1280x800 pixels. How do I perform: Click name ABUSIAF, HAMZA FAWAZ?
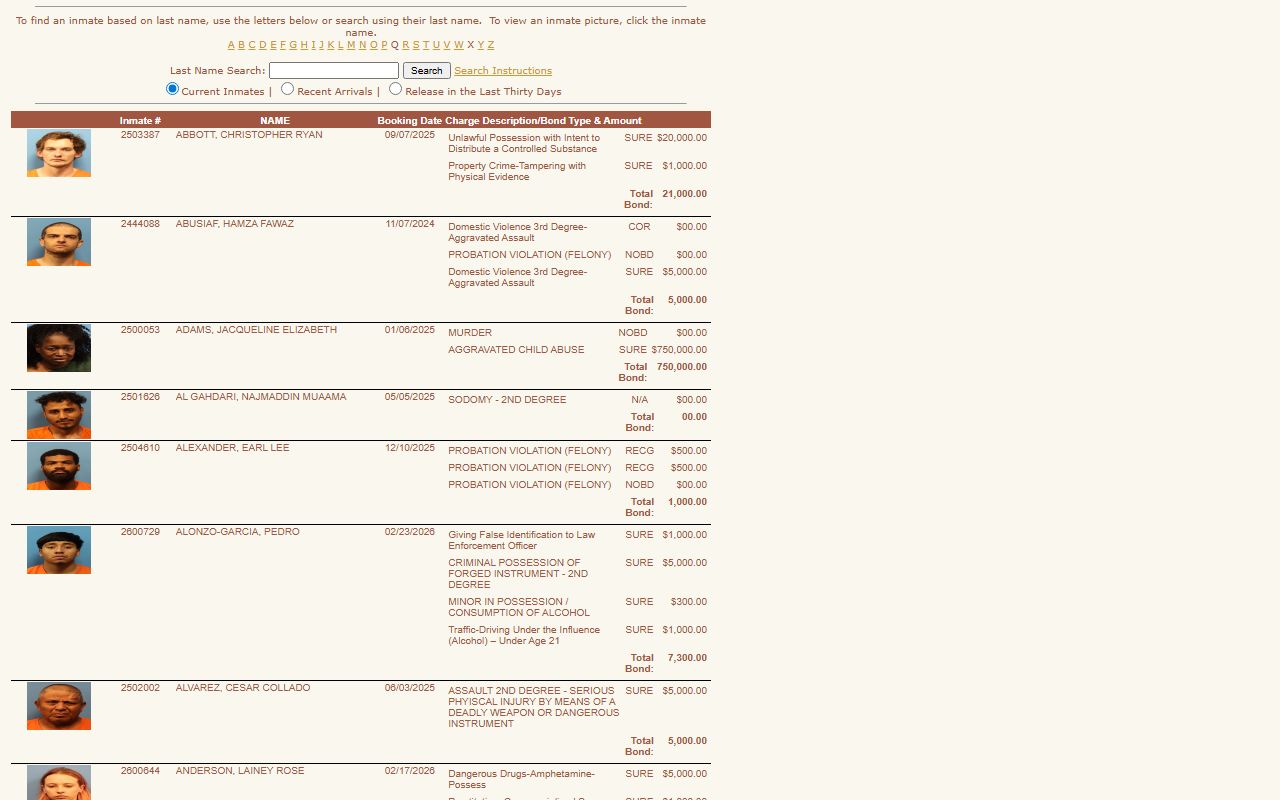click(235, 224)
